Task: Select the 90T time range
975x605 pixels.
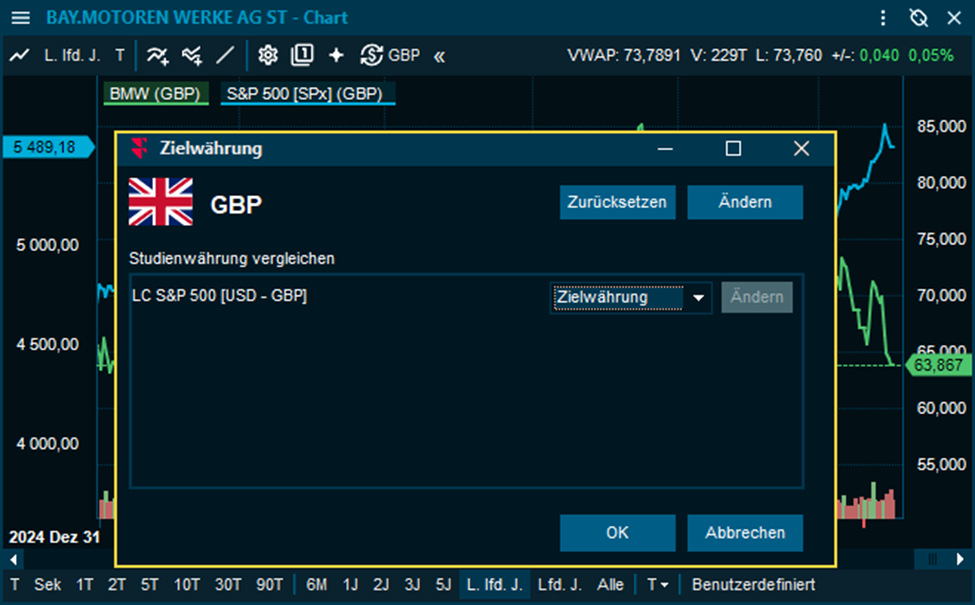Action: coord(269,584)
